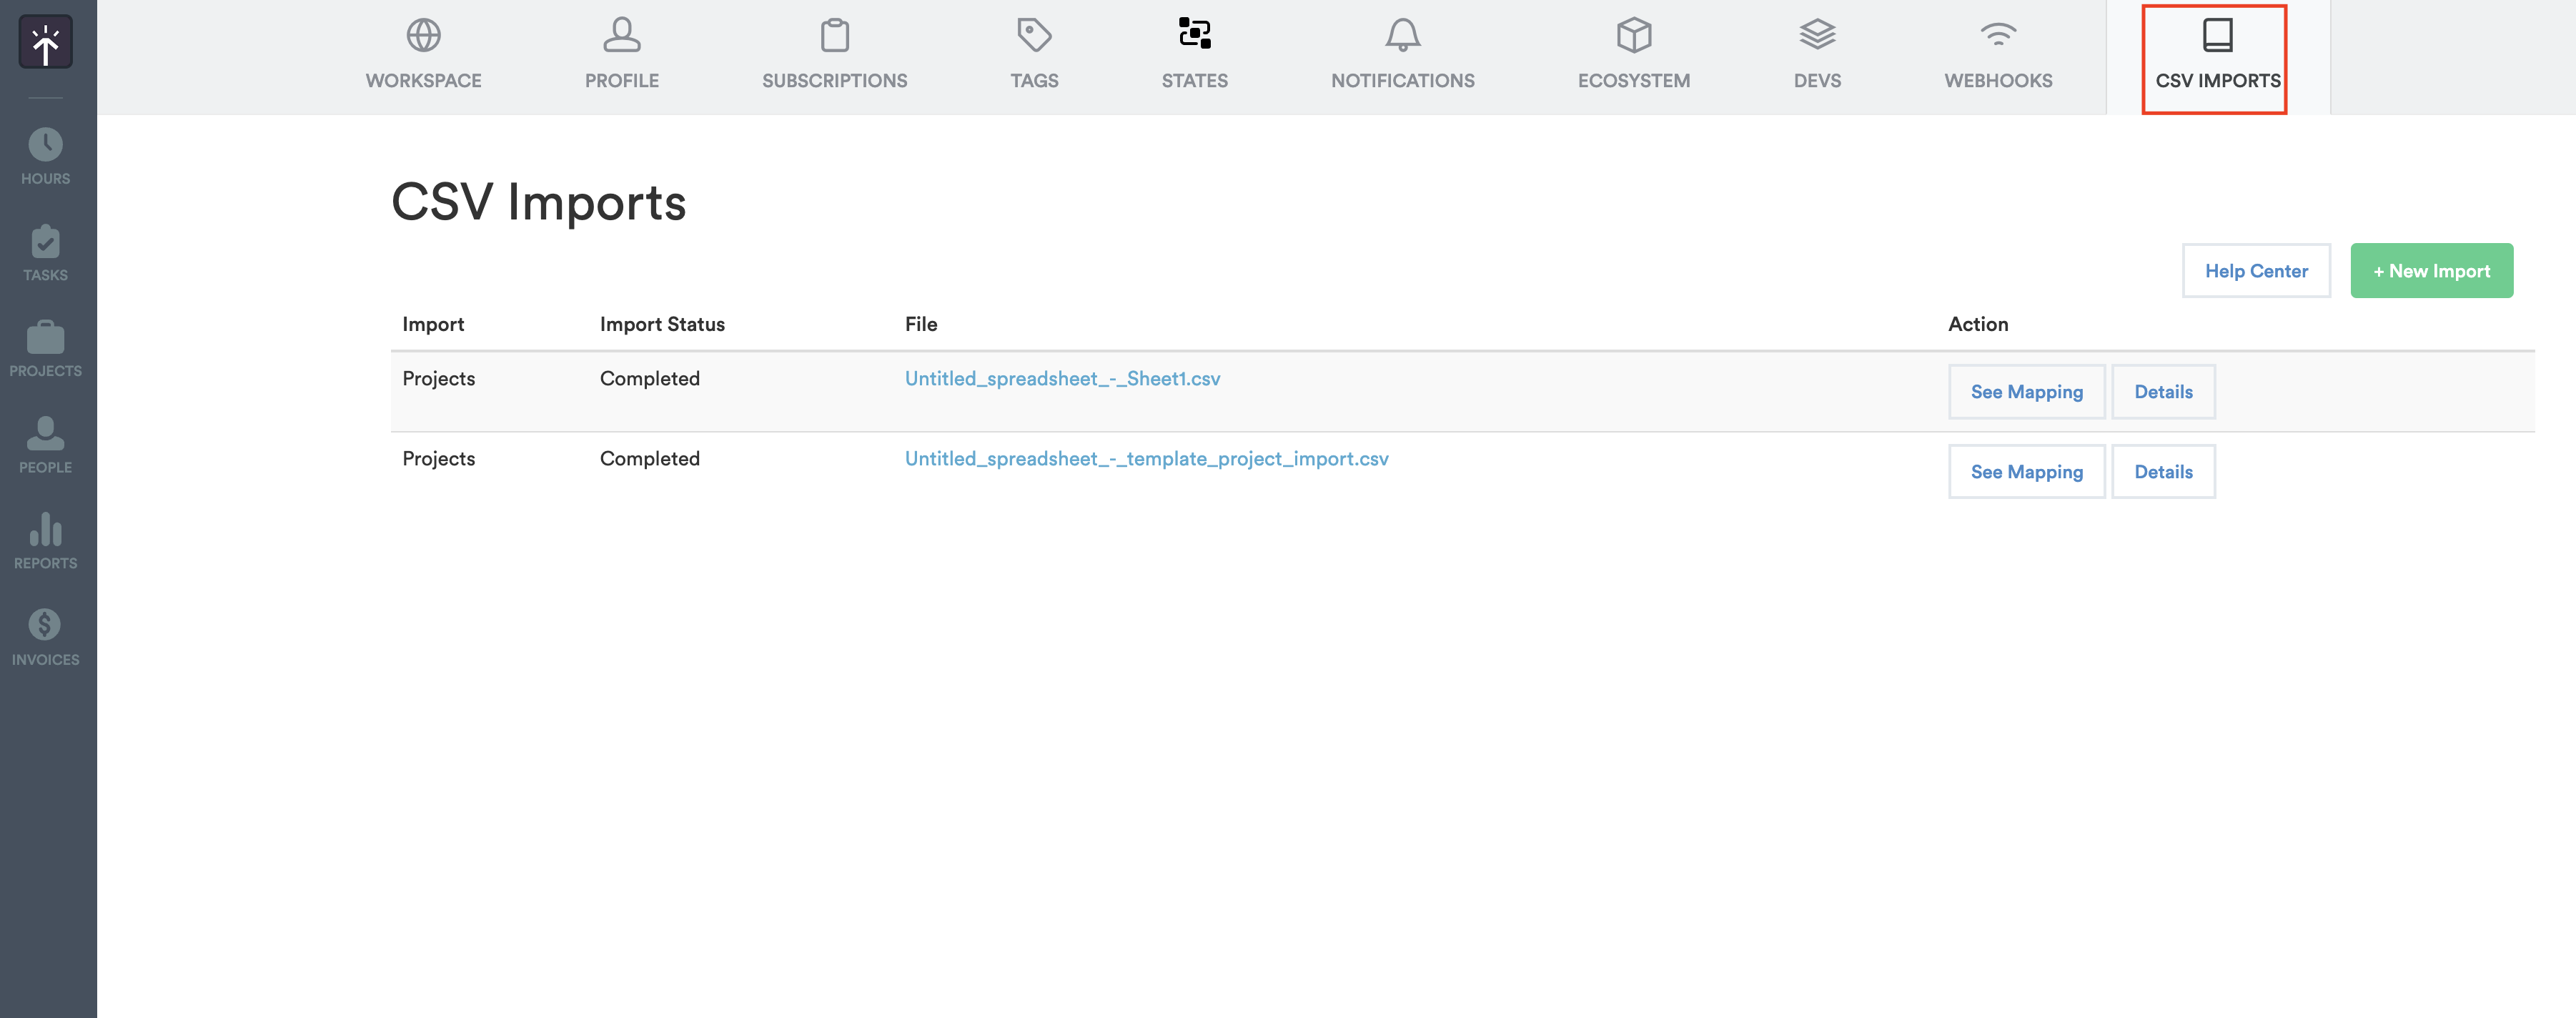This screenshot has width=2576, height=1018.
Task: Start a new import with + New Import
Action: pyautogui.click(x=2432, y=270)
